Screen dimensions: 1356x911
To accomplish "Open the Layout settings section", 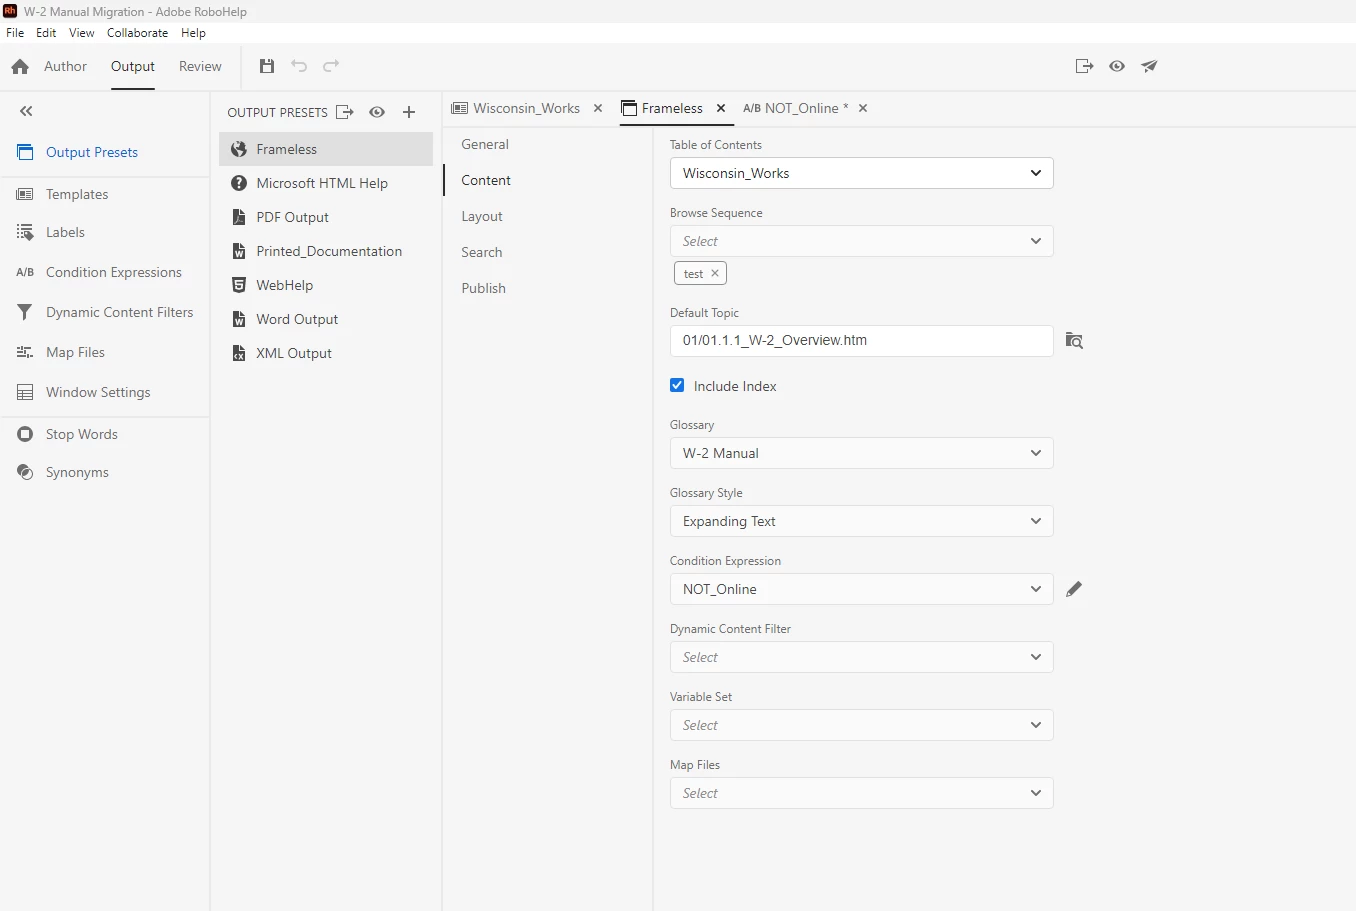I will [x=482, y=216].
